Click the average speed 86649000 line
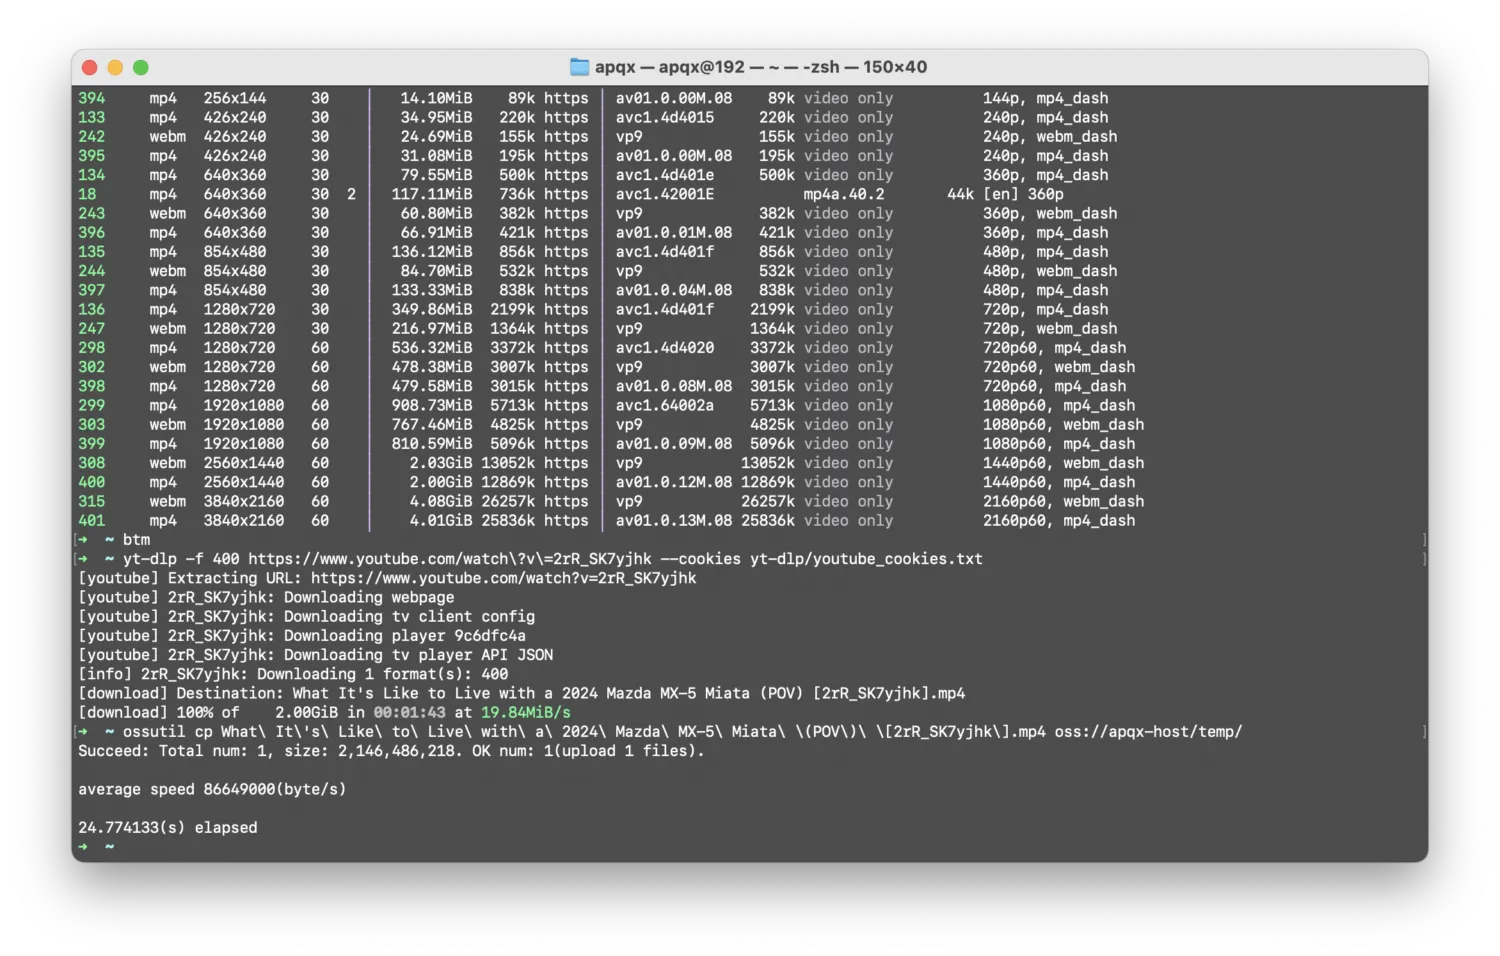The image size is (1500, 956). [212, 789]
